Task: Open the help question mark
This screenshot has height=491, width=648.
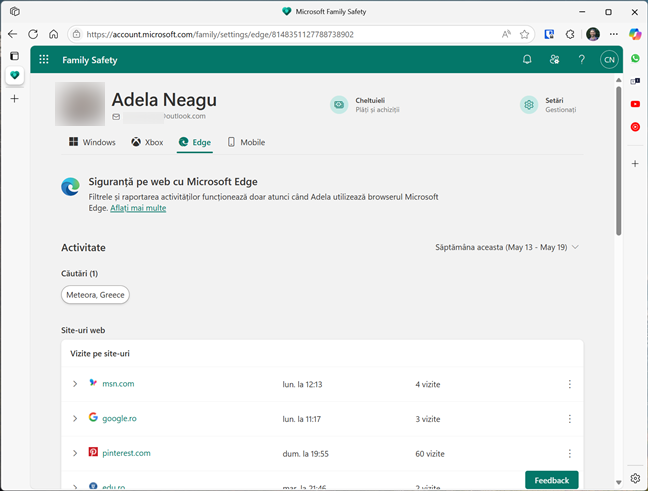Action: (x=581, y=60)
